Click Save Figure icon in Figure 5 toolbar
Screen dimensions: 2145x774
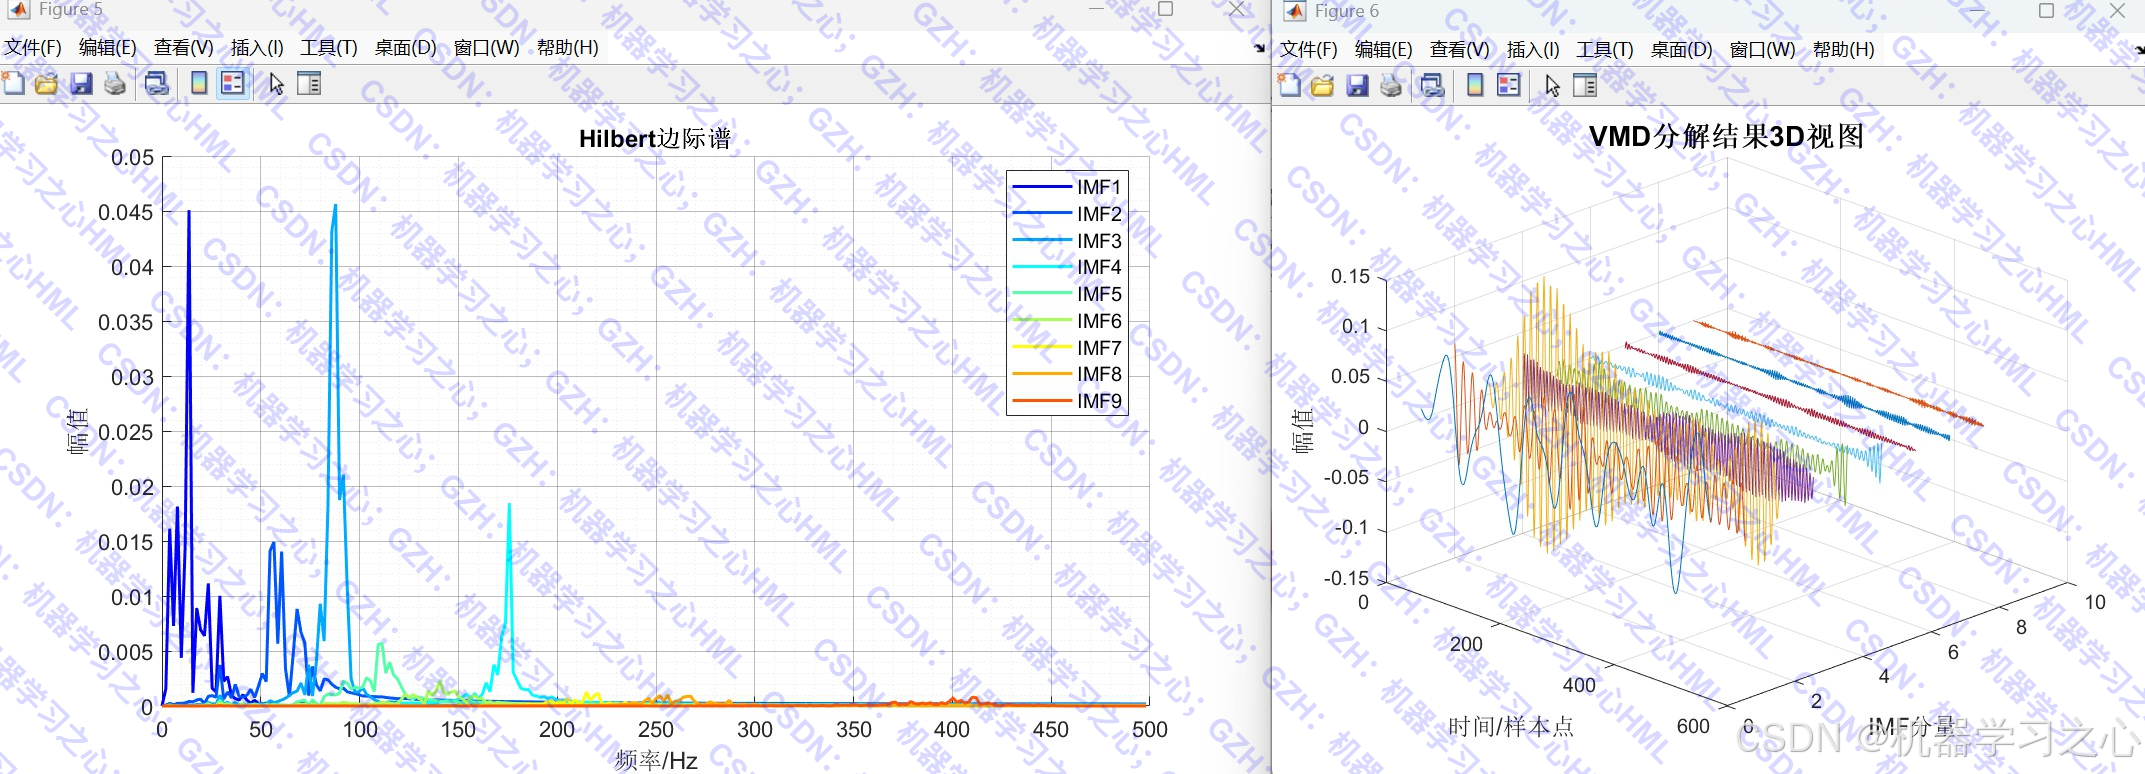click(x=81, y=84)
